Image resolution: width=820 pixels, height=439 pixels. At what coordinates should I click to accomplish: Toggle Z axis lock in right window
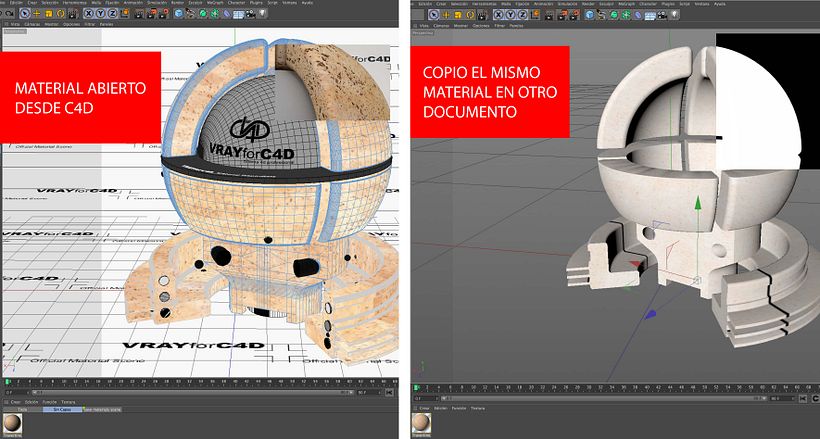(x=522, y=15)
